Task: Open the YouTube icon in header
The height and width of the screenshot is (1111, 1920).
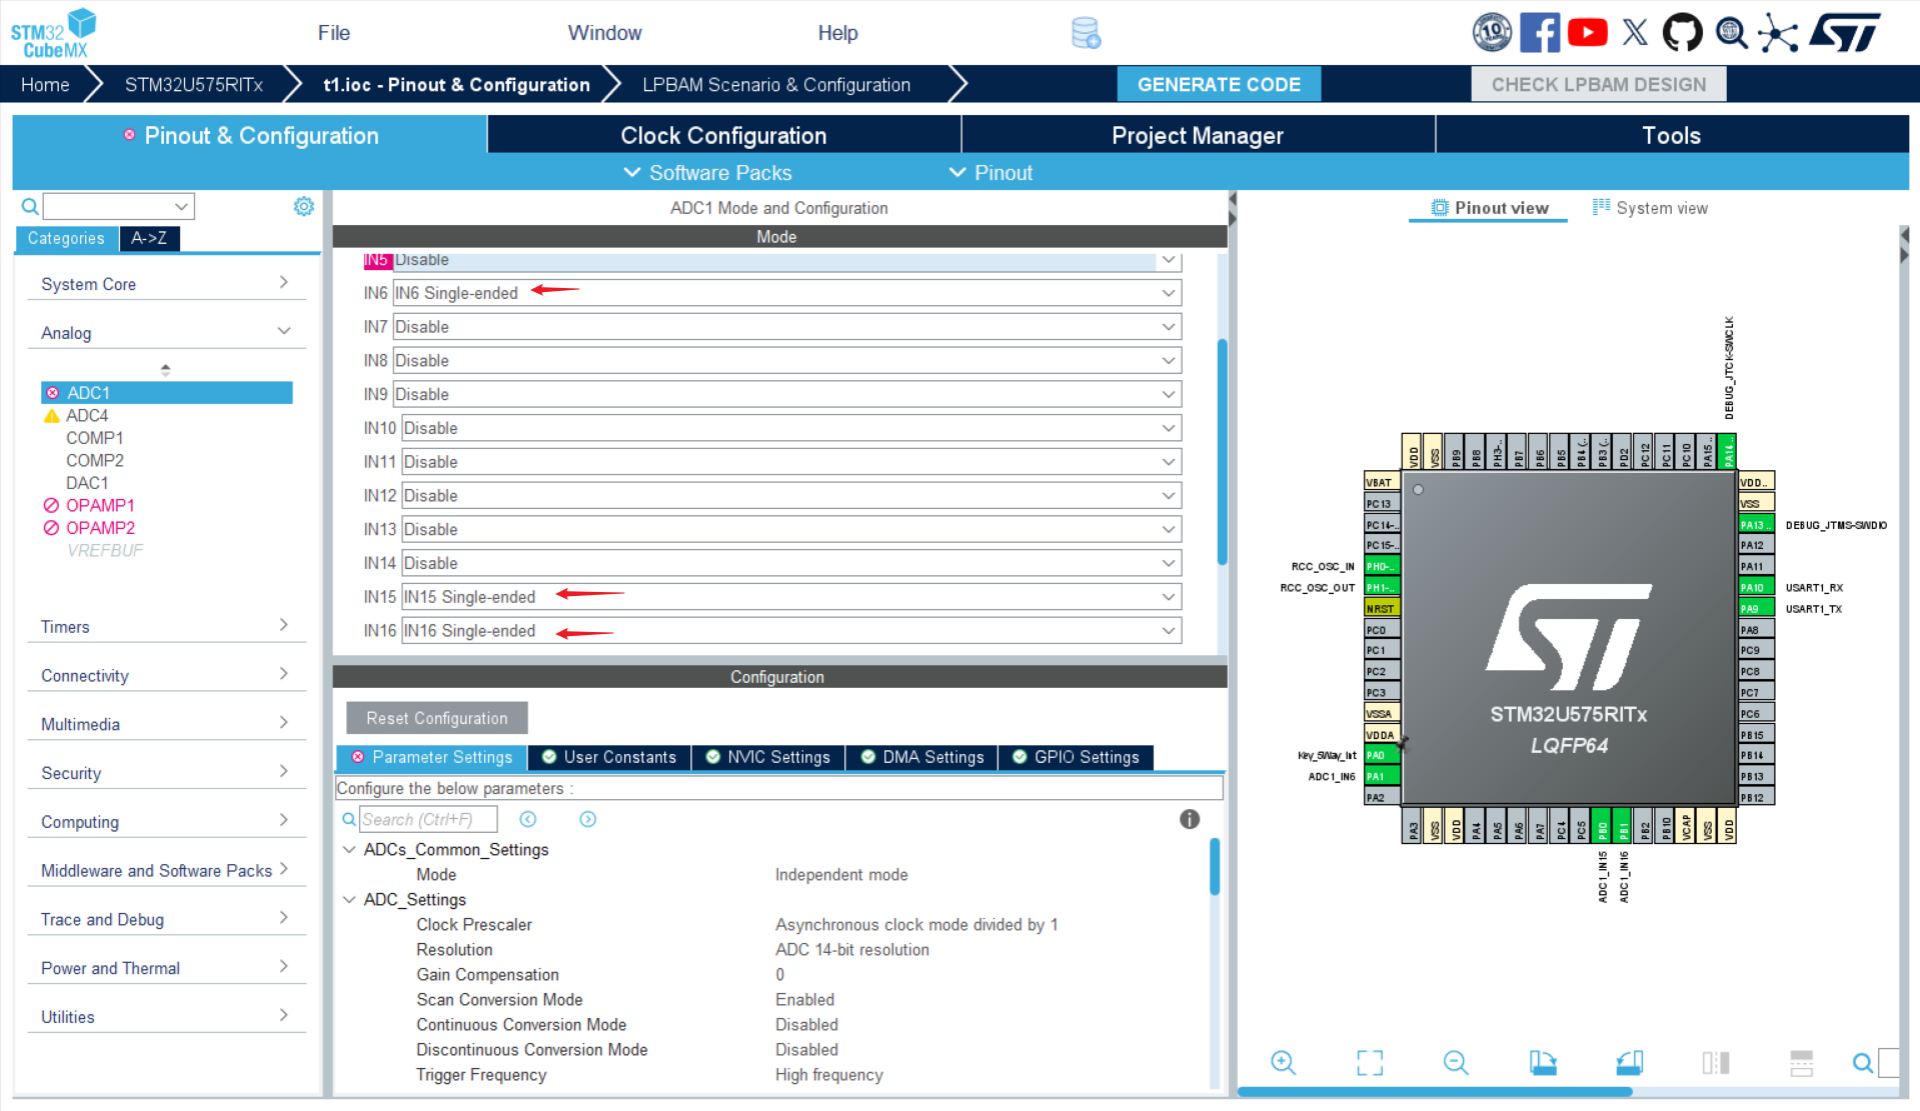Action: [x=1587, y=33]
